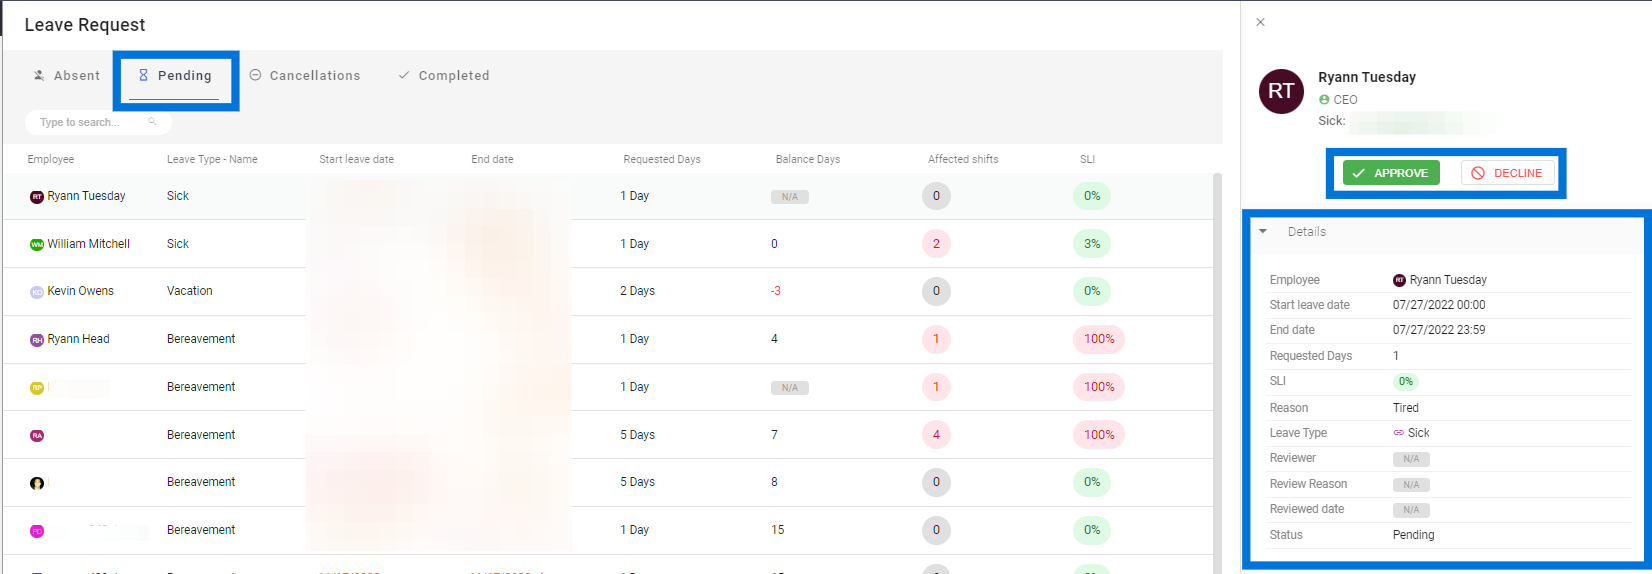Open the Absent tab

coord(67,76)
